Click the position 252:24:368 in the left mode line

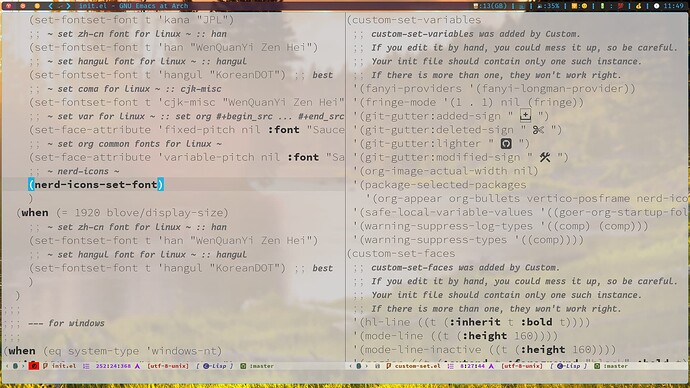tap(113, 366)
